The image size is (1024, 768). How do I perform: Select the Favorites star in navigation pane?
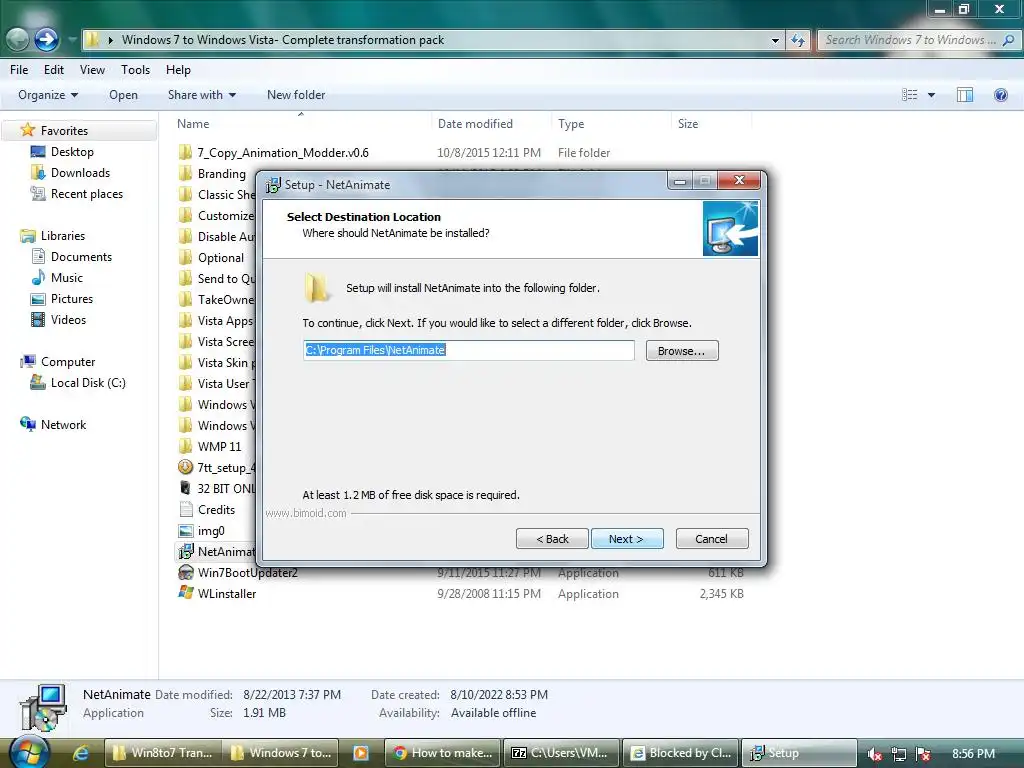[x=27, y=130]
